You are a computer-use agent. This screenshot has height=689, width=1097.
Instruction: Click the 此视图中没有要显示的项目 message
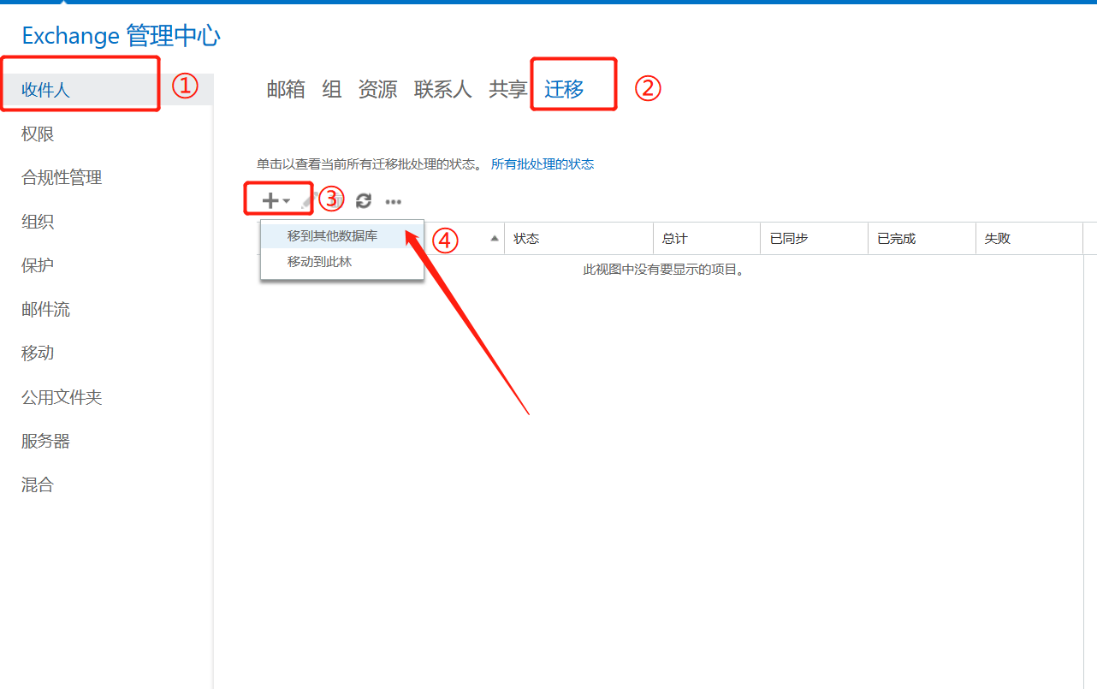pos(663,269)
